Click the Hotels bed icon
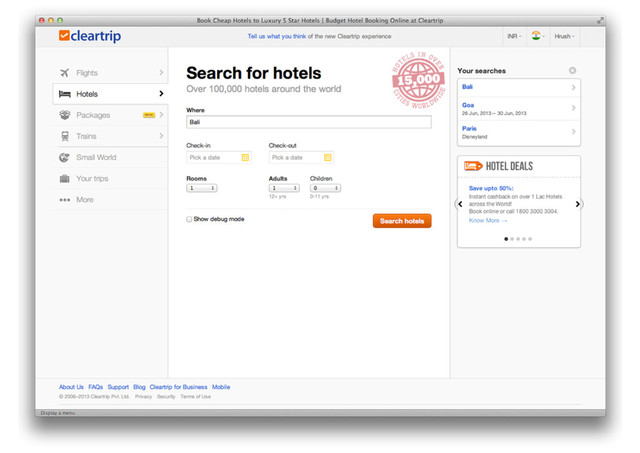The width and height of the screenshot is (640, 453). tap(64, 94)
